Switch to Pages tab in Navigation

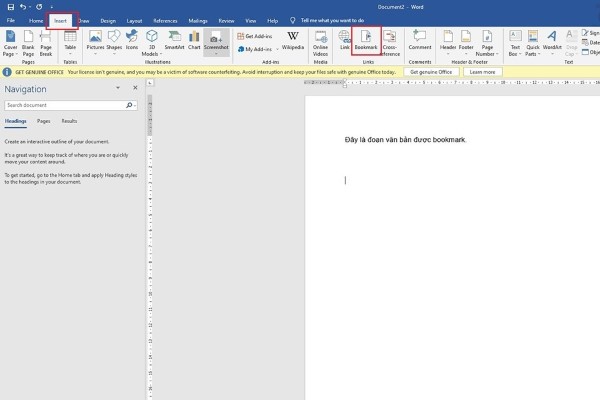click(x=44, y=120)
